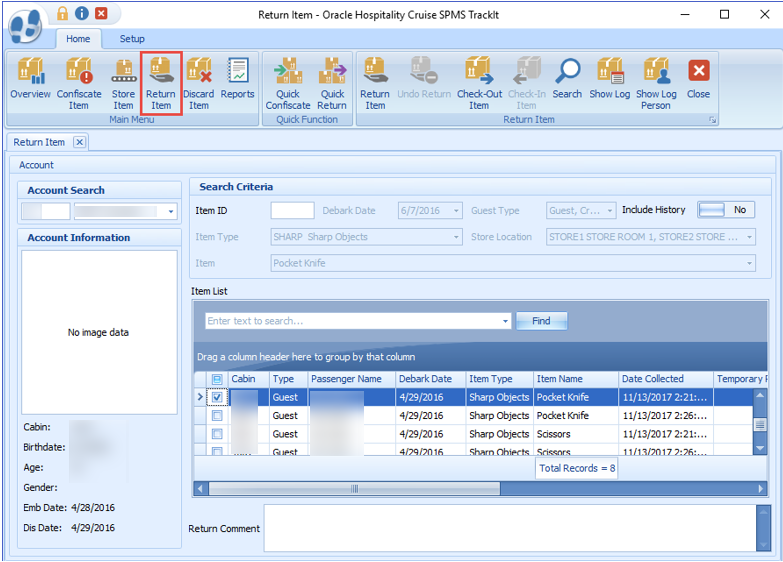783x562 pixels.
Task: Open the Discard Item function
Action: pos(199,83)
